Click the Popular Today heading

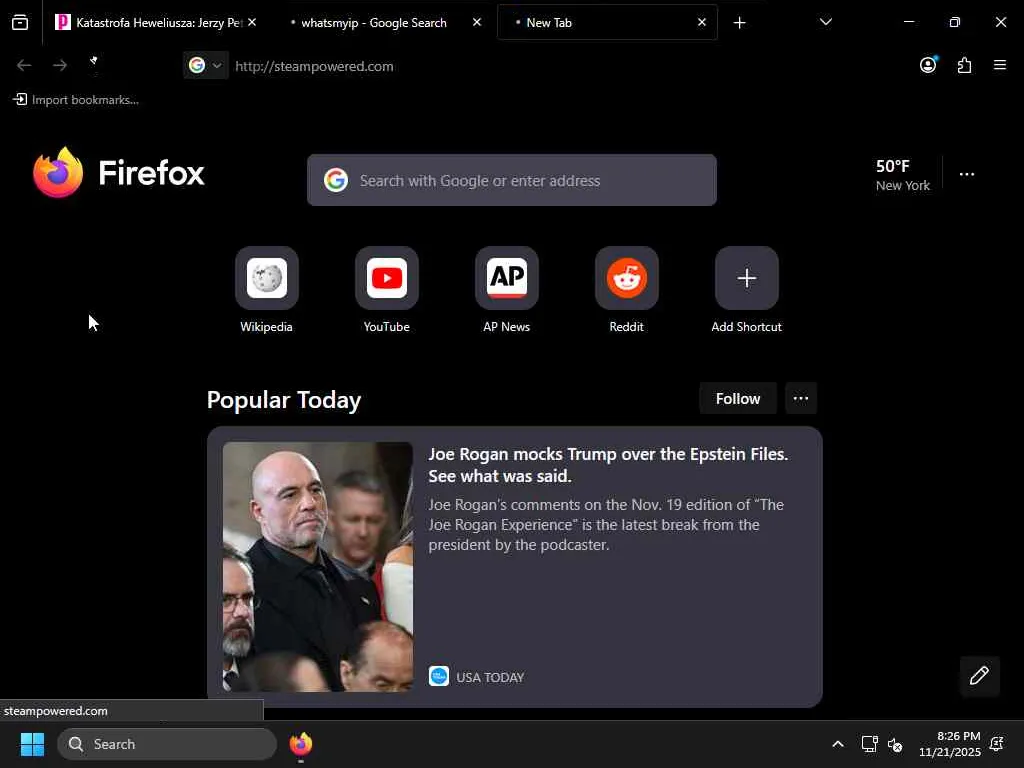coord(284,400)
